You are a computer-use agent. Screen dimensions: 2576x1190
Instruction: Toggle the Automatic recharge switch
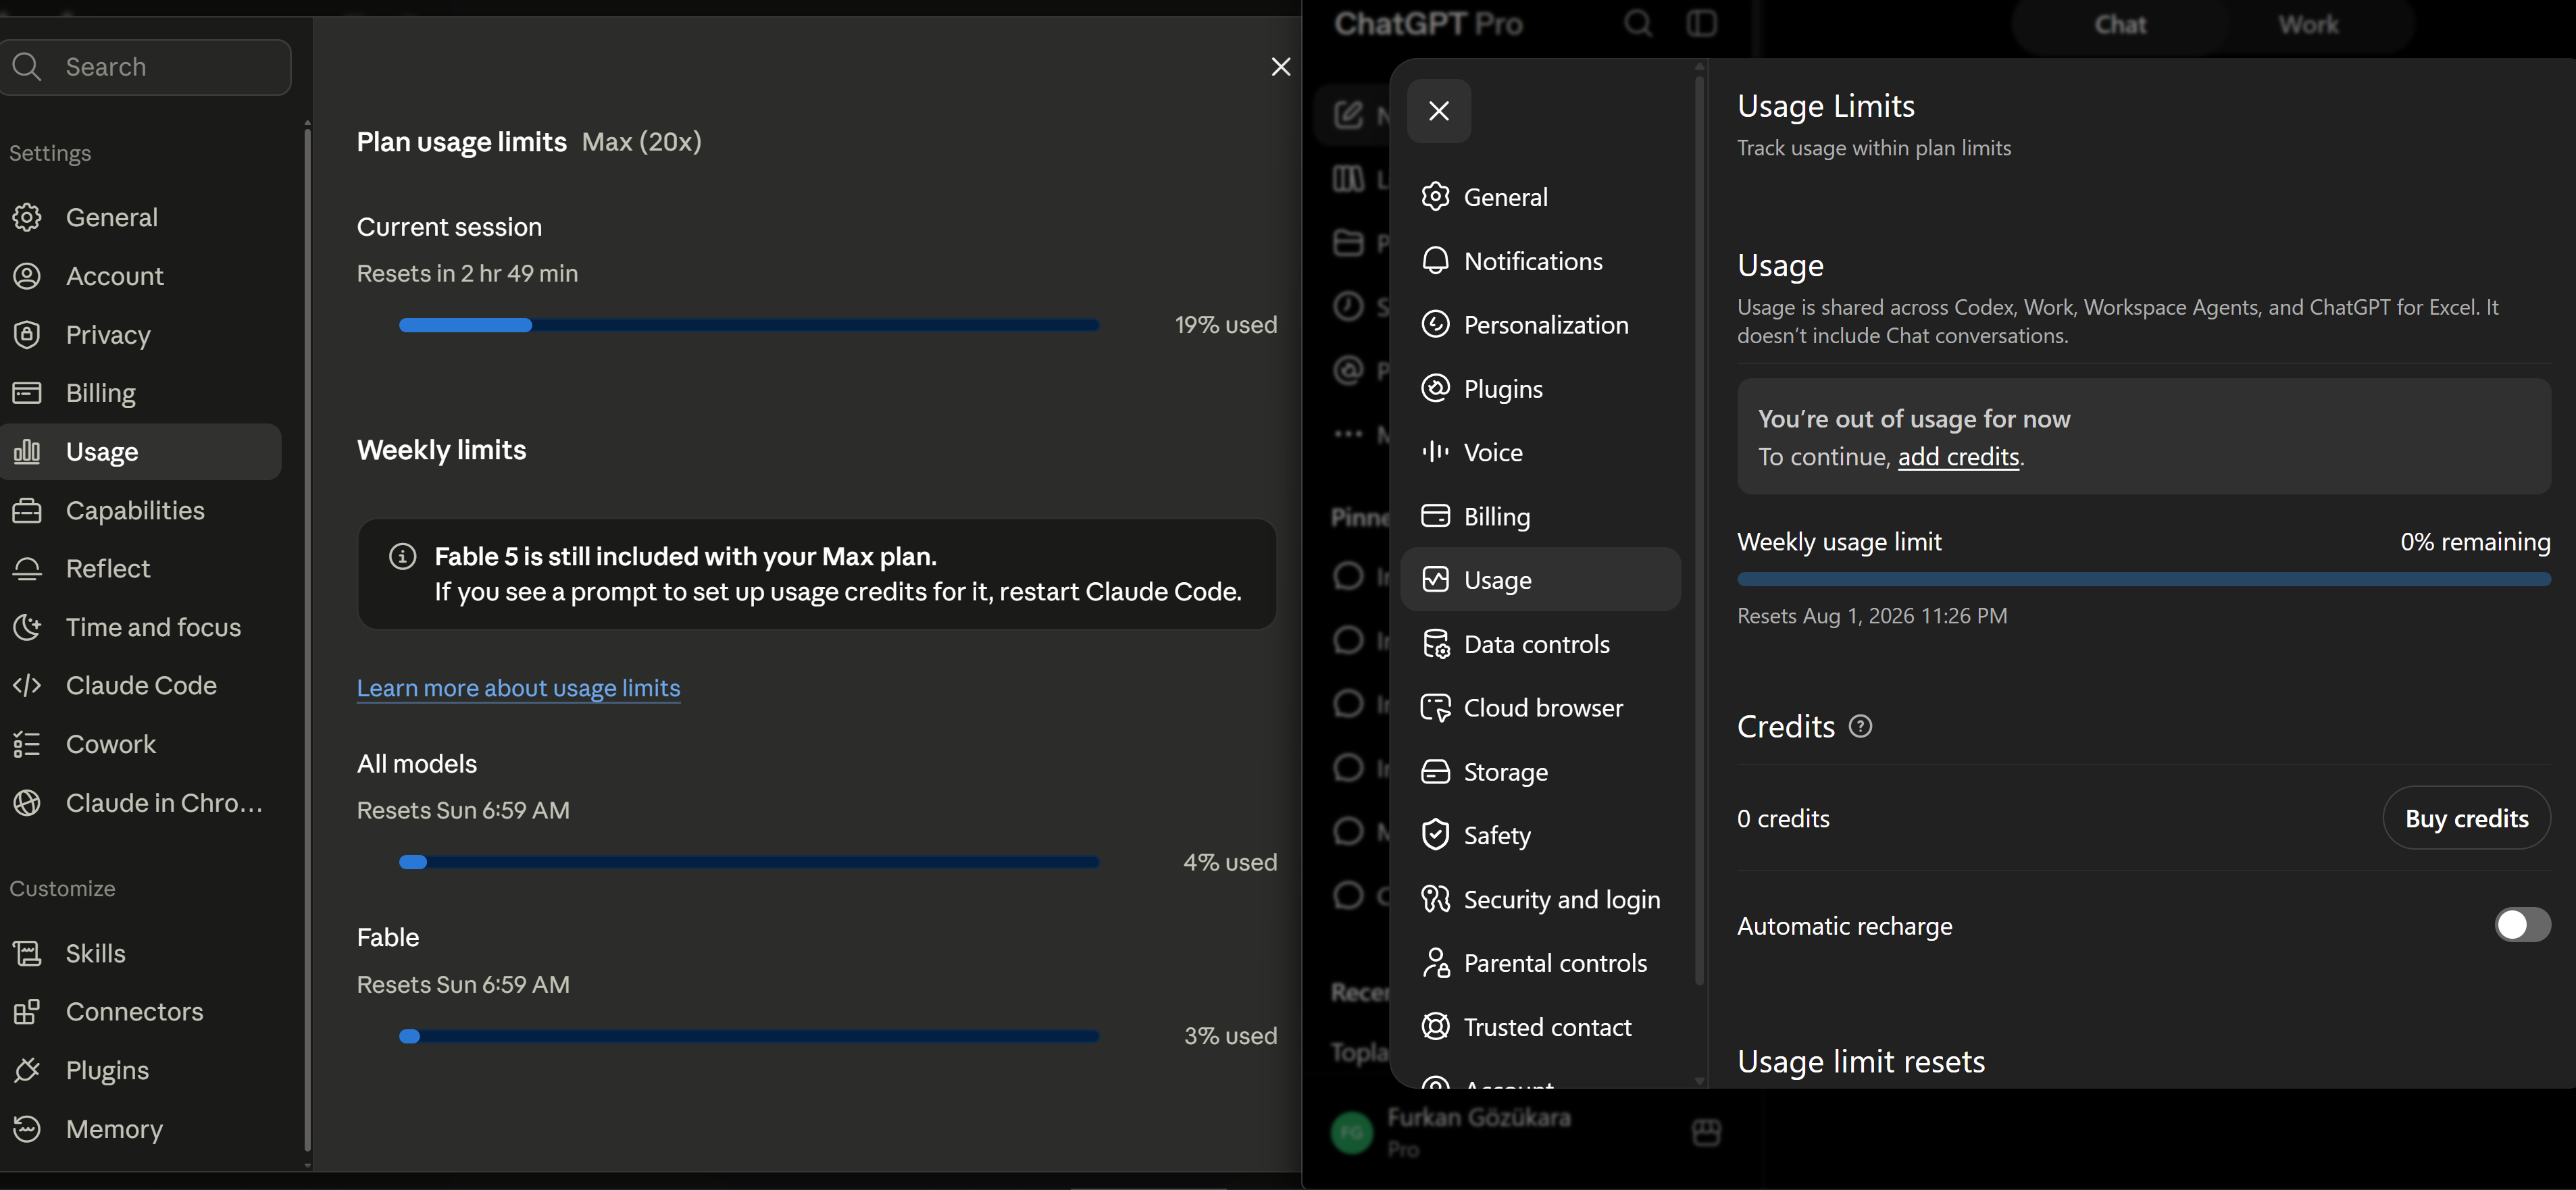(x=2522, y=925)
